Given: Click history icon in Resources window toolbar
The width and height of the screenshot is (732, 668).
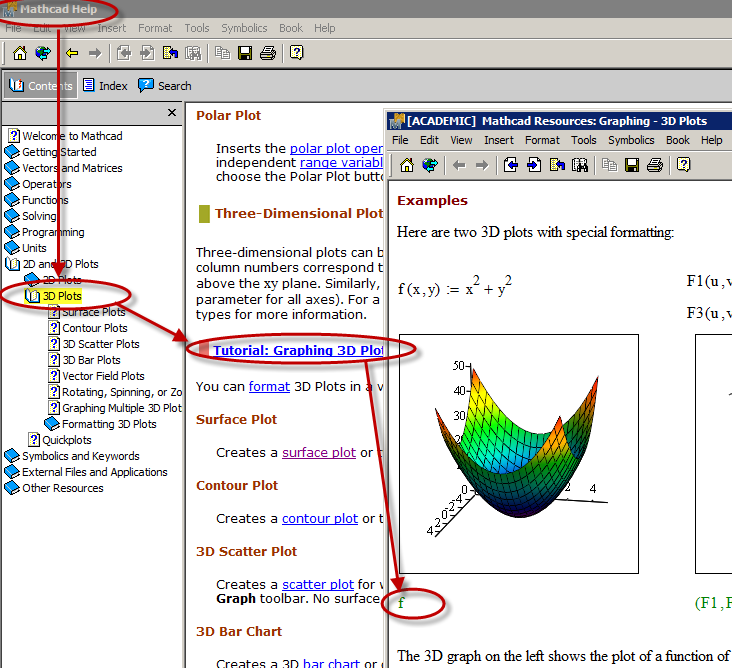Looking at the screenshot, I should (x=557, y=165).
